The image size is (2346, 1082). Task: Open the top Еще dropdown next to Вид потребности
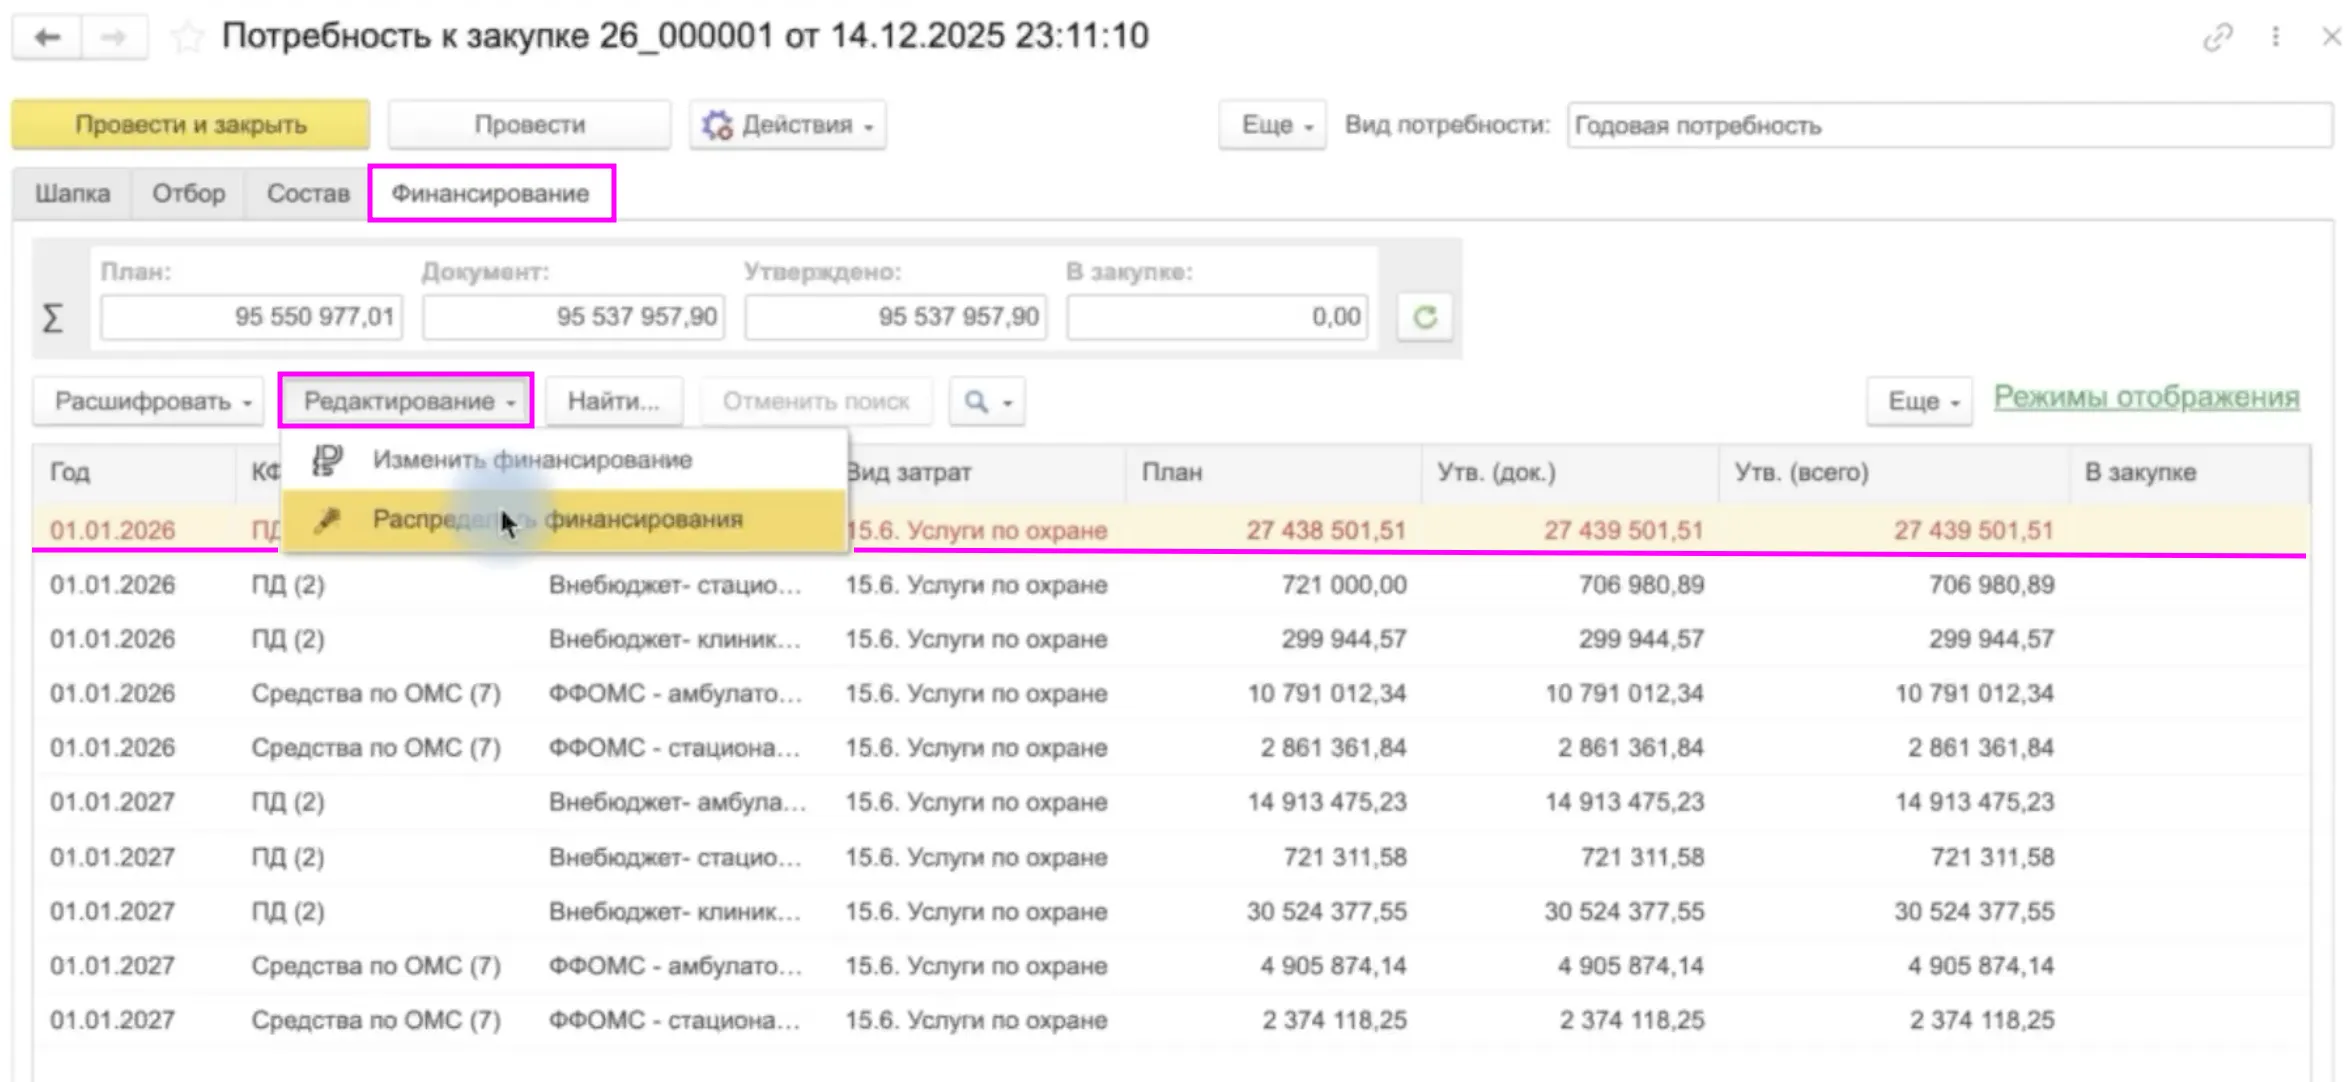tap(1272, 125)
